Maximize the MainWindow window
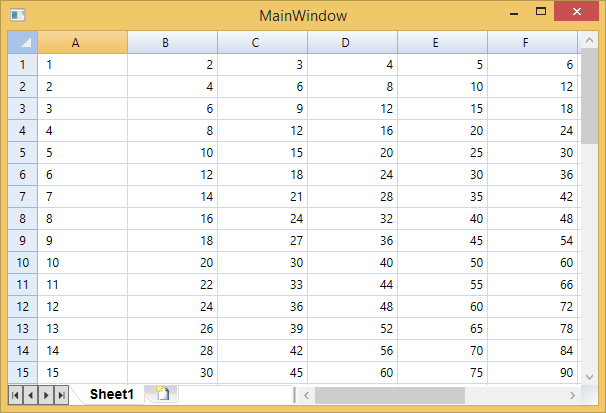The height and width of the screenshot is (413, 606). tap(541, 13)
